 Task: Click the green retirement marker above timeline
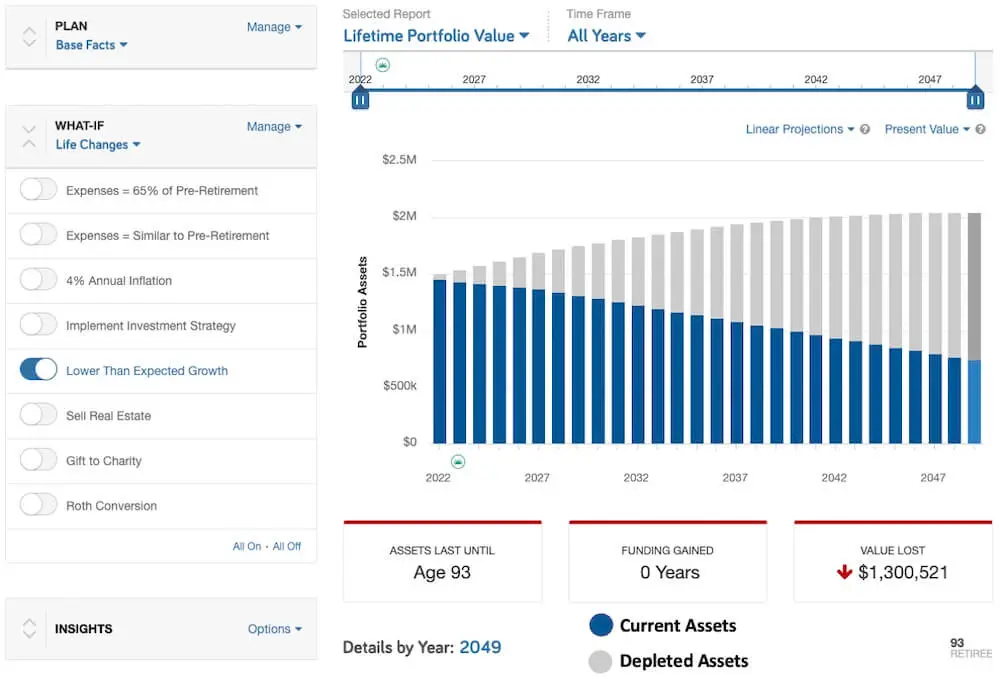[383, 65]
